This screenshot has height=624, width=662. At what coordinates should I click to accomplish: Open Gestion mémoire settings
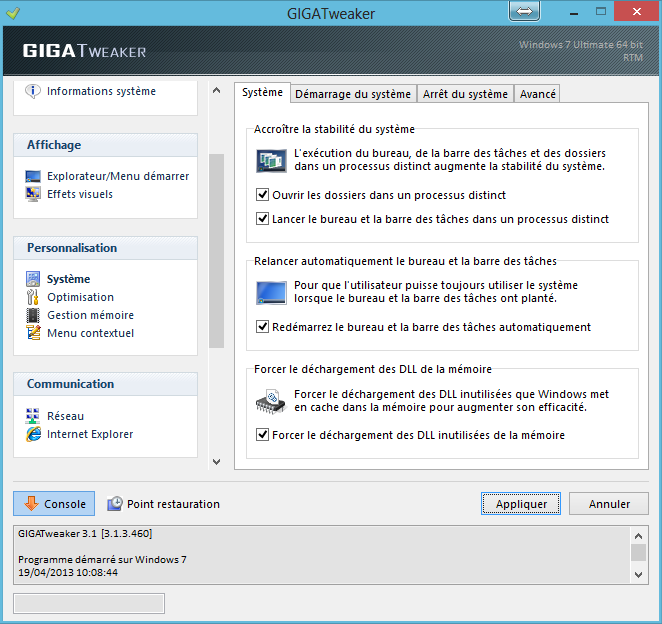(x=90, y=315)
